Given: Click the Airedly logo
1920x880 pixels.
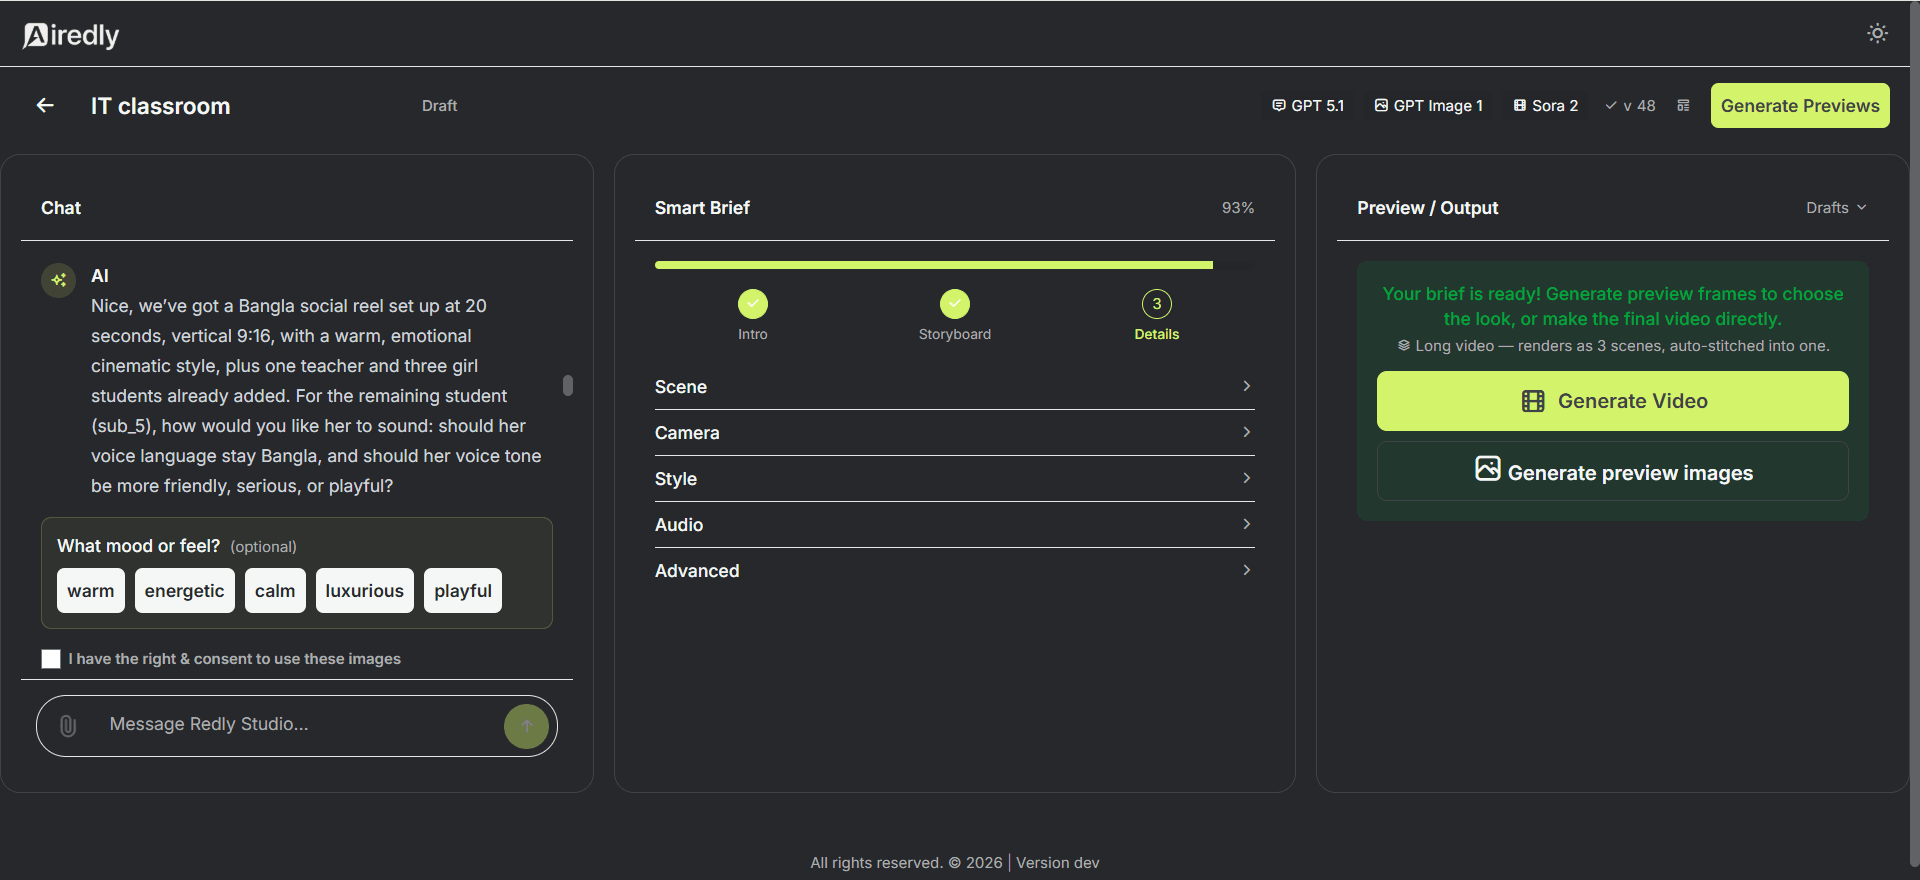Looking at the screenshot, I should point(71,35).
